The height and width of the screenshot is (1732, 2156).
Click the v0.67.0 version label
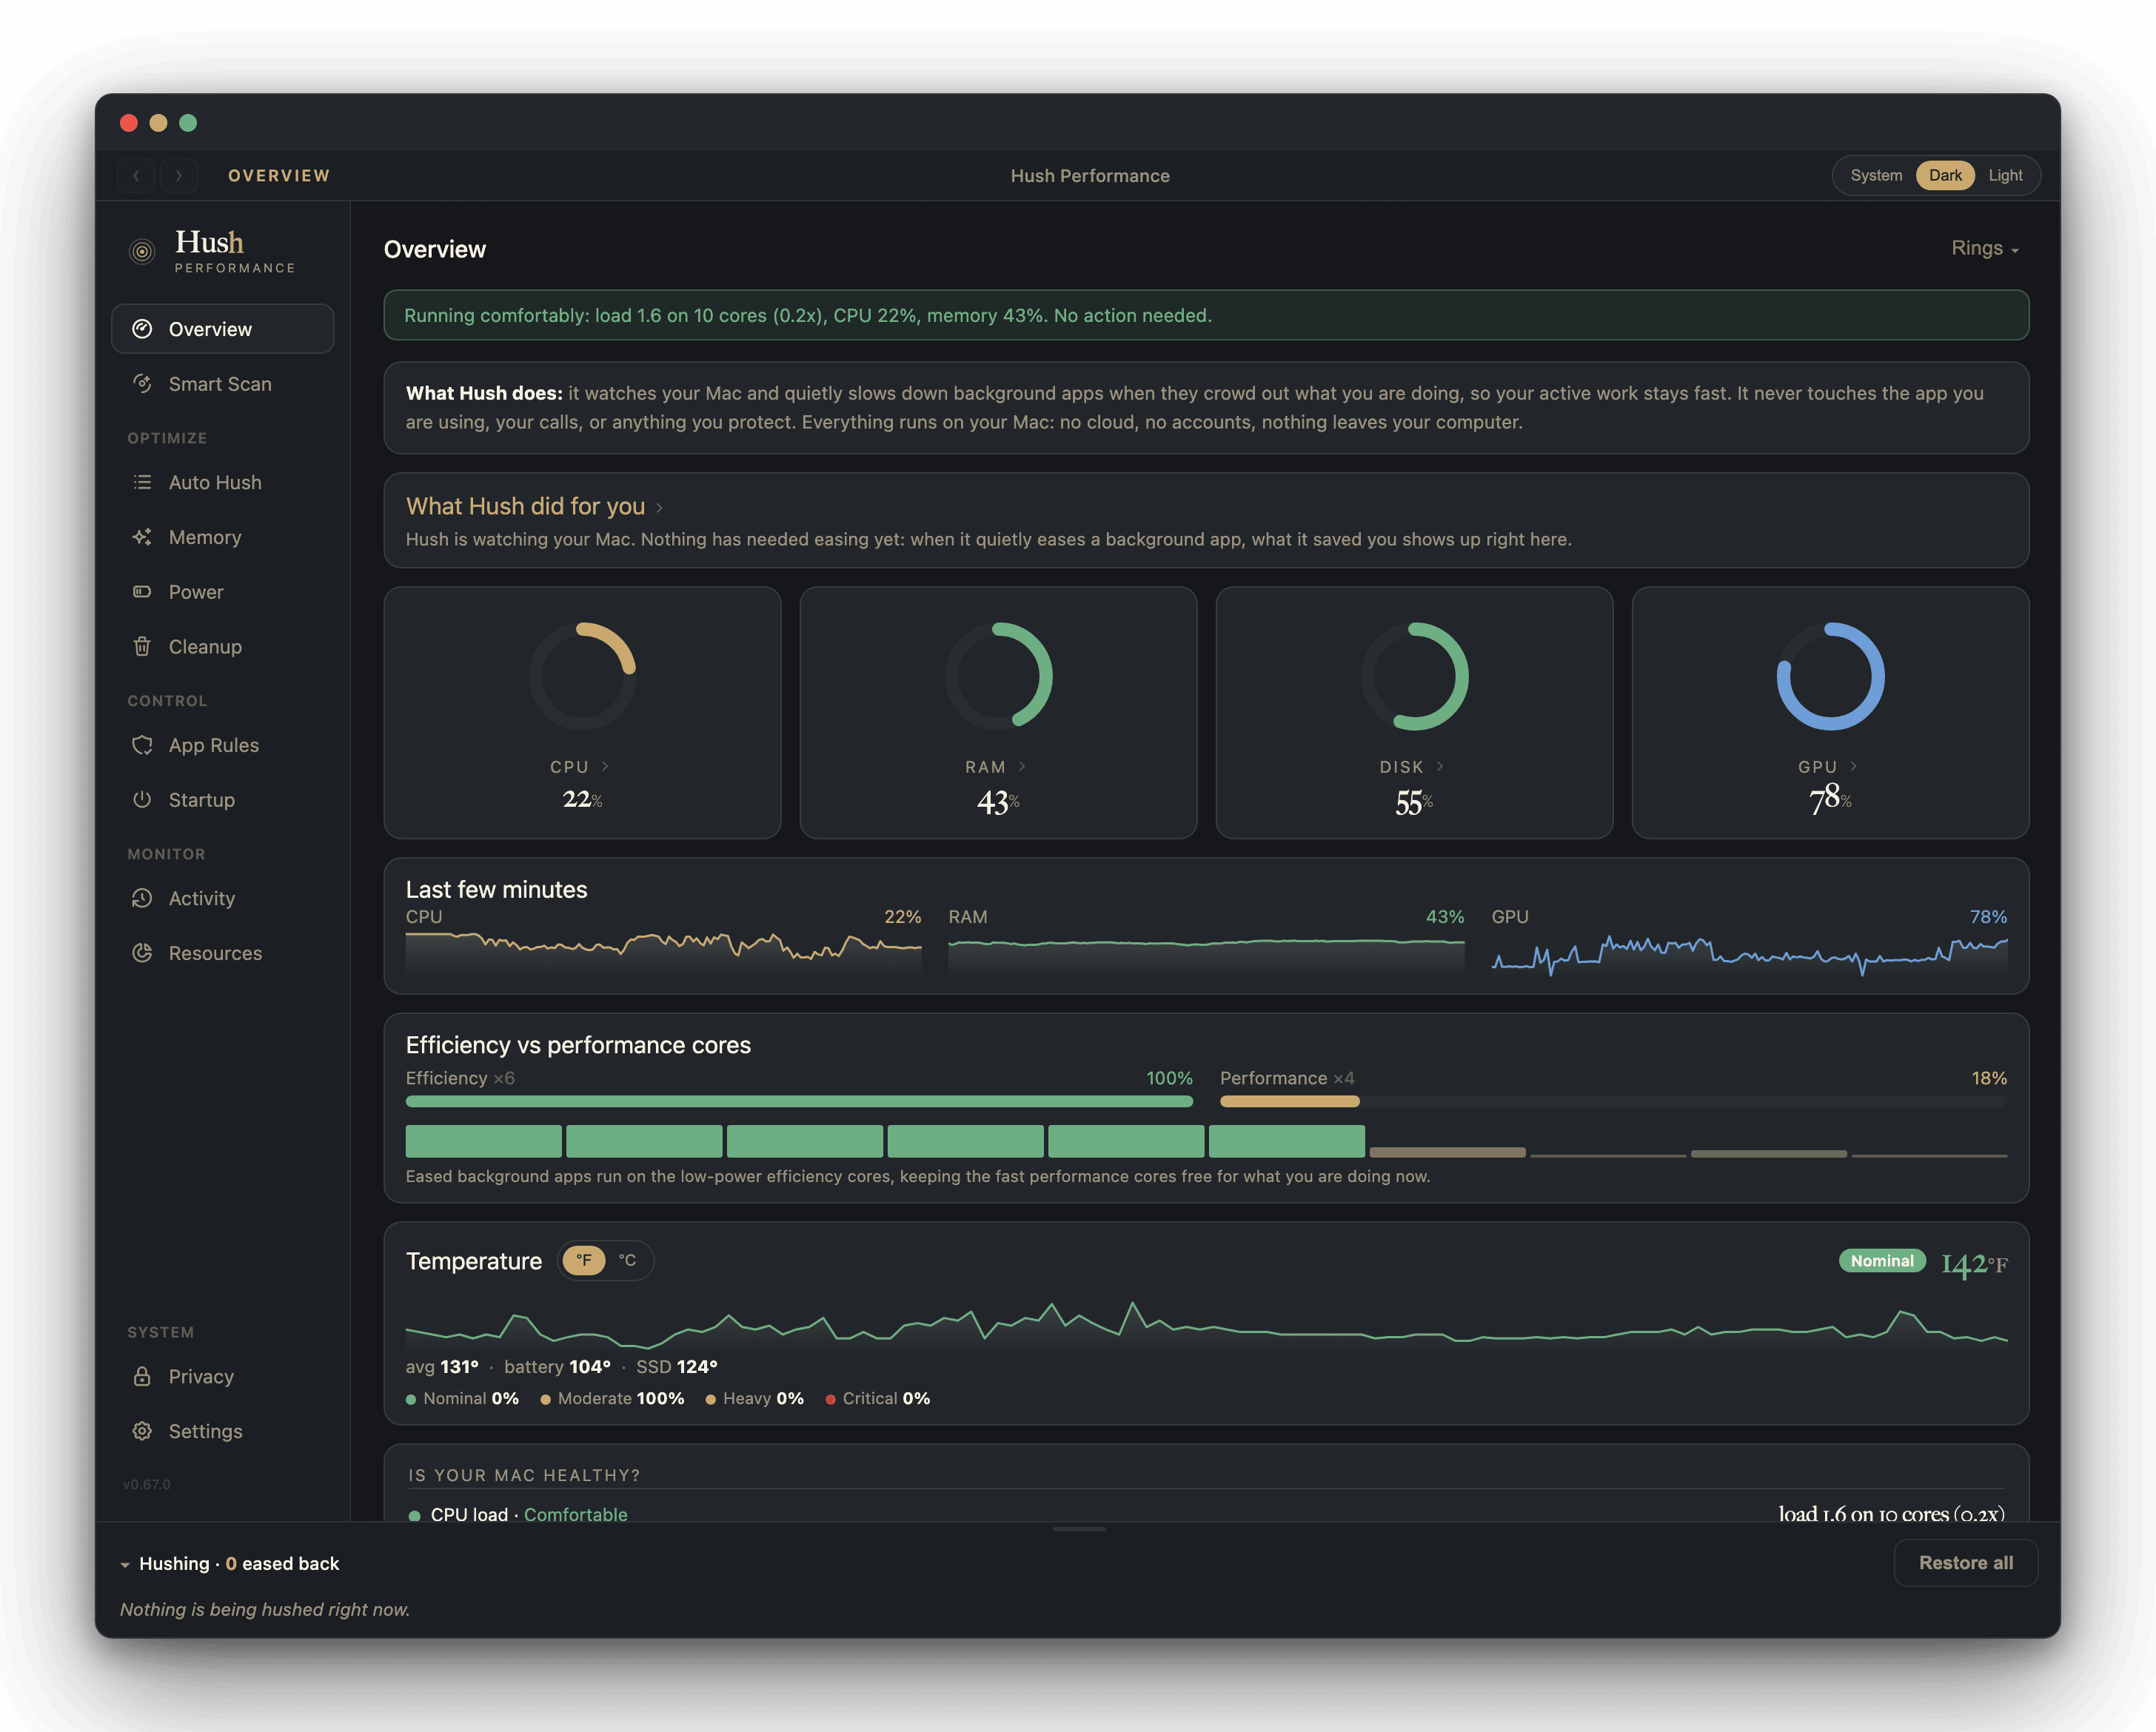click(x=147, y=1484)
